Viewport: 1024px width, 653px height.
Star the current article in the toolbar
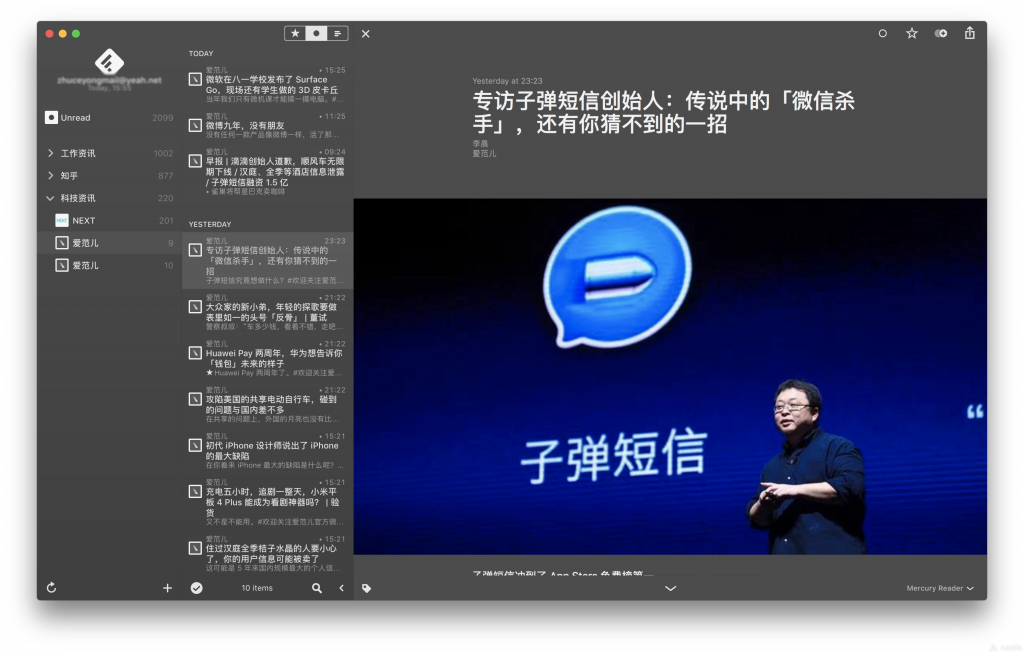(x=911, y=33)
